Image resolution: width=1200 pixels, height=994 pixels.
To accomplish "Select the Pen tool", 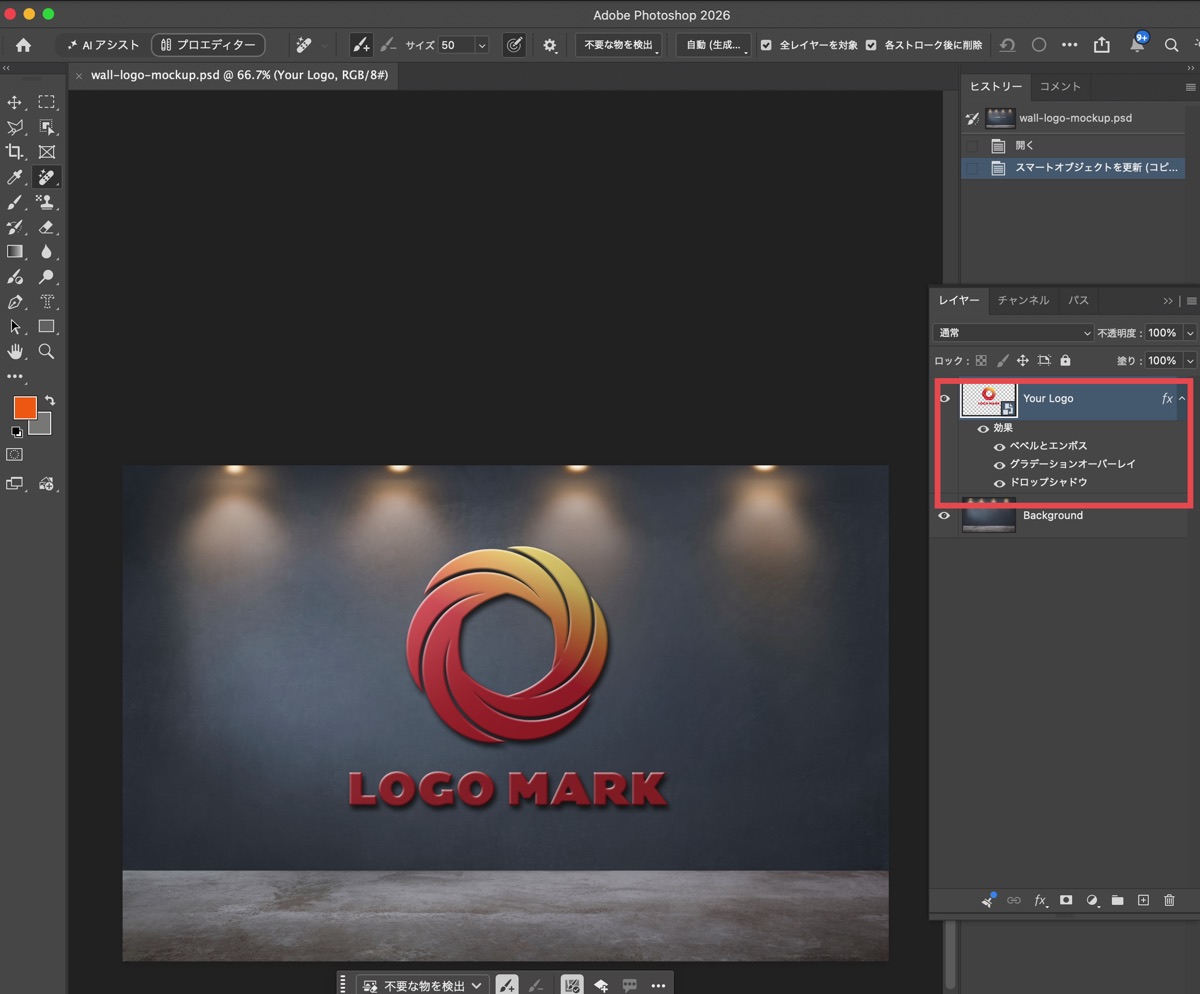I will click(15, 302).
